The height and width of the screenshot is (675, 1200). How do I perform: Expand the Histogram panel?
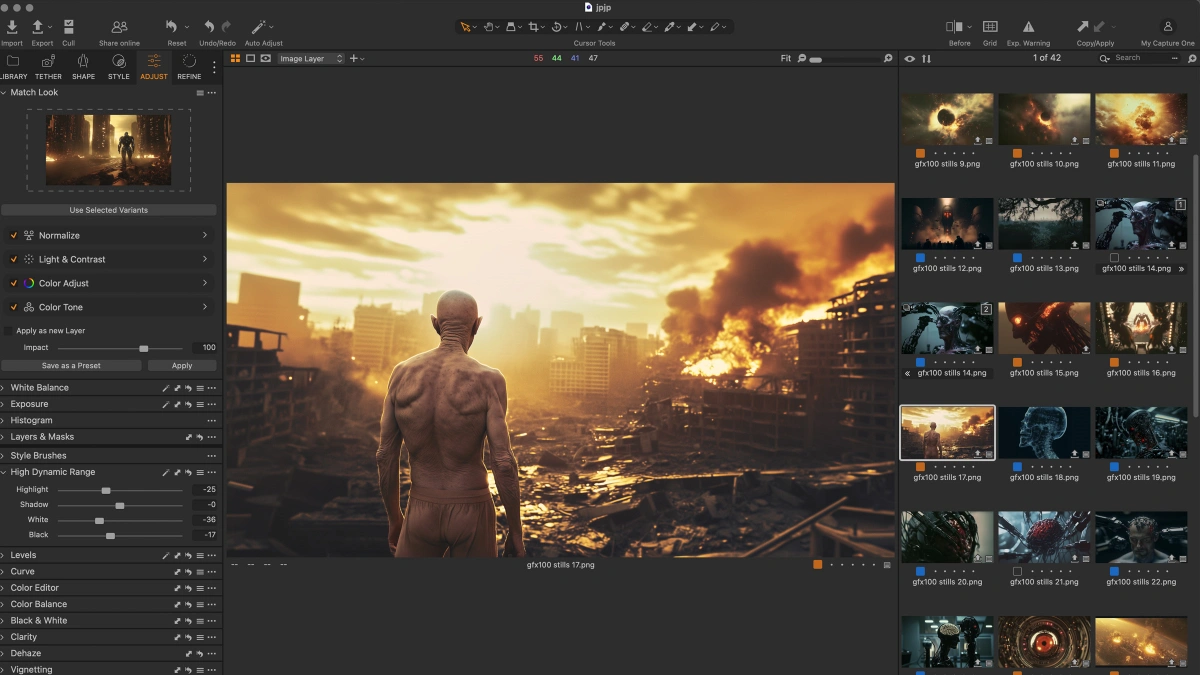click(x=3, y=421)
